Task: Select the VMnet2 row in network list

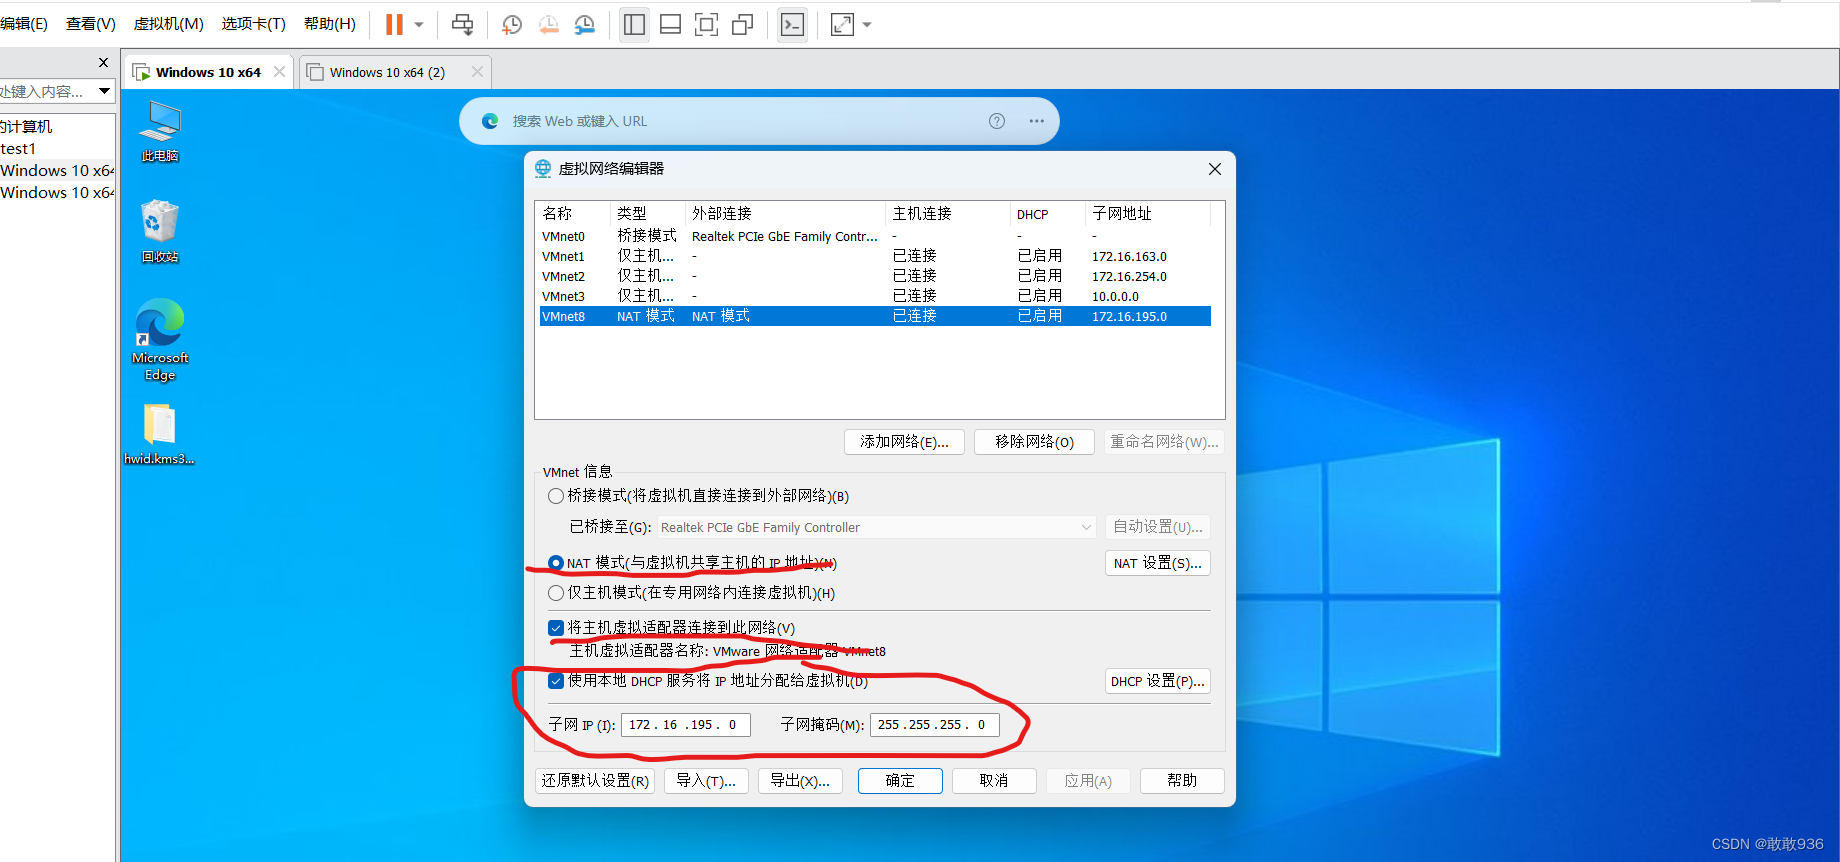Action: pyautogui.click(x=875, y=276)
